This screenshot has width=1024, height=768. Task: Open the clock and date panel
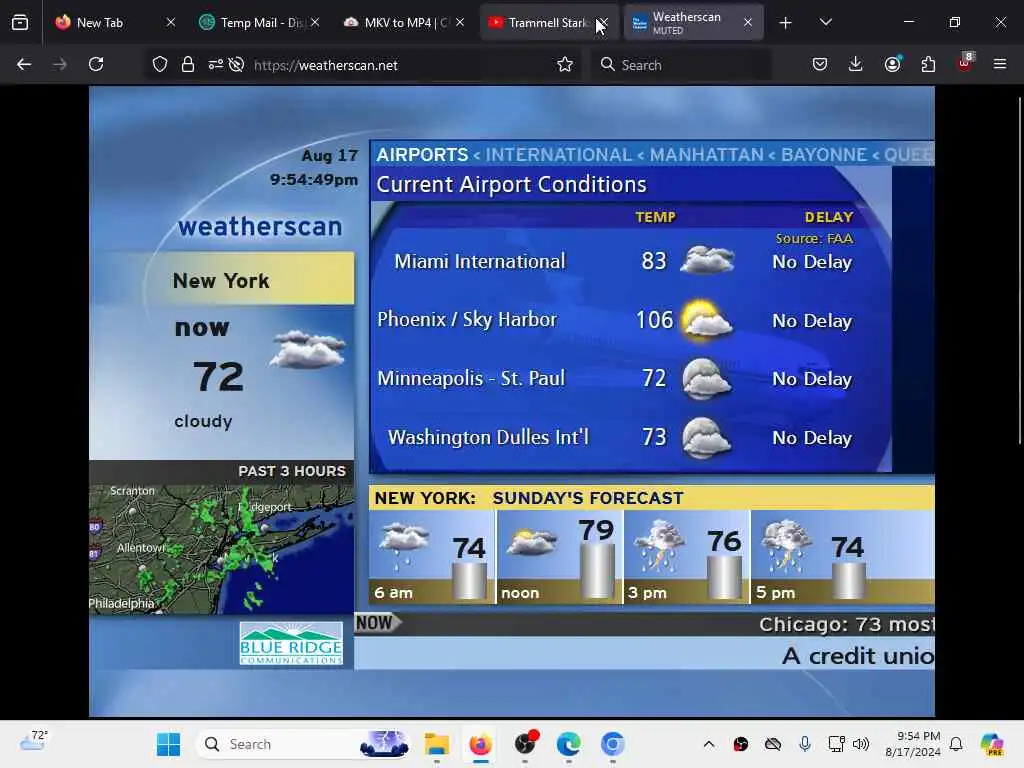coord(912,744)
